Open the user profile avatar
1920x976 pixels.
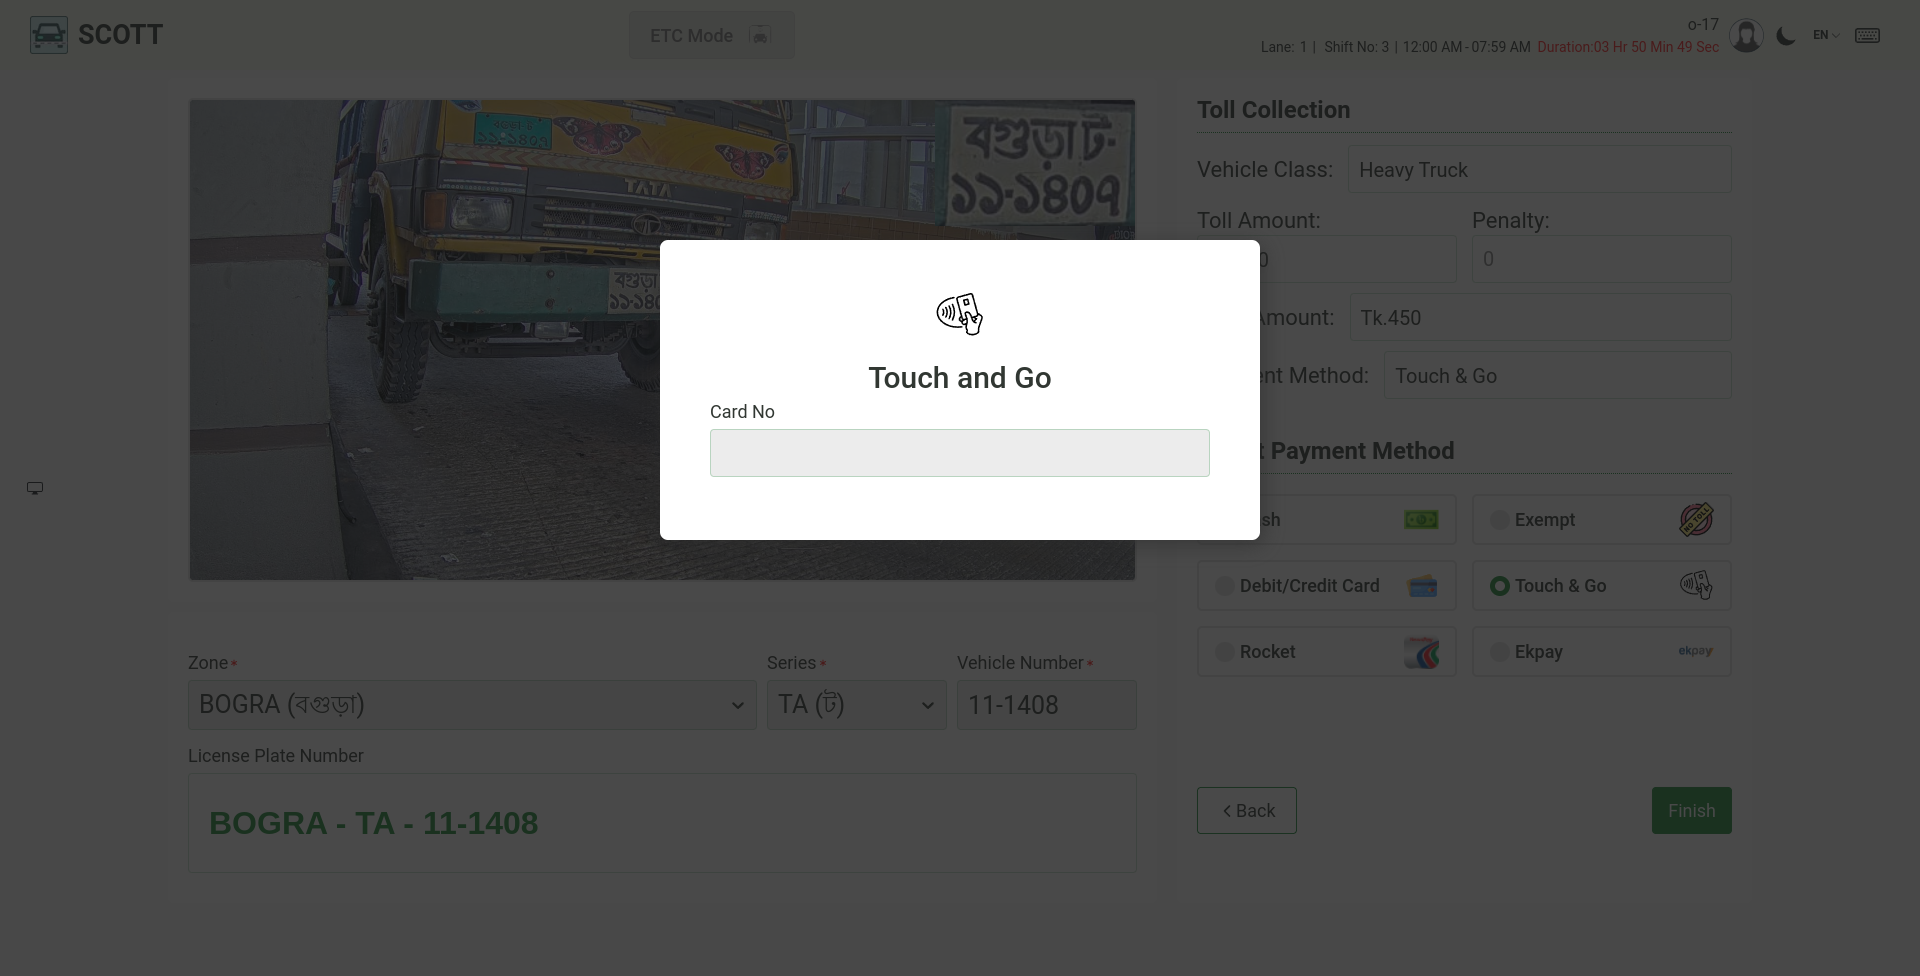1746,36
